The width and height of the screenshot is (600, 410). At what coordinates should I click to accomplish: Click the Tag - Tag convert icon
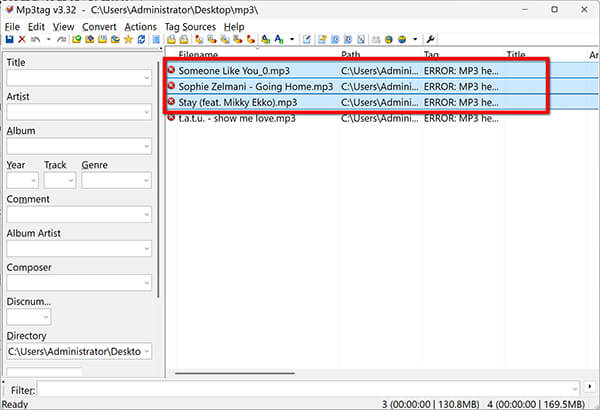251,39
